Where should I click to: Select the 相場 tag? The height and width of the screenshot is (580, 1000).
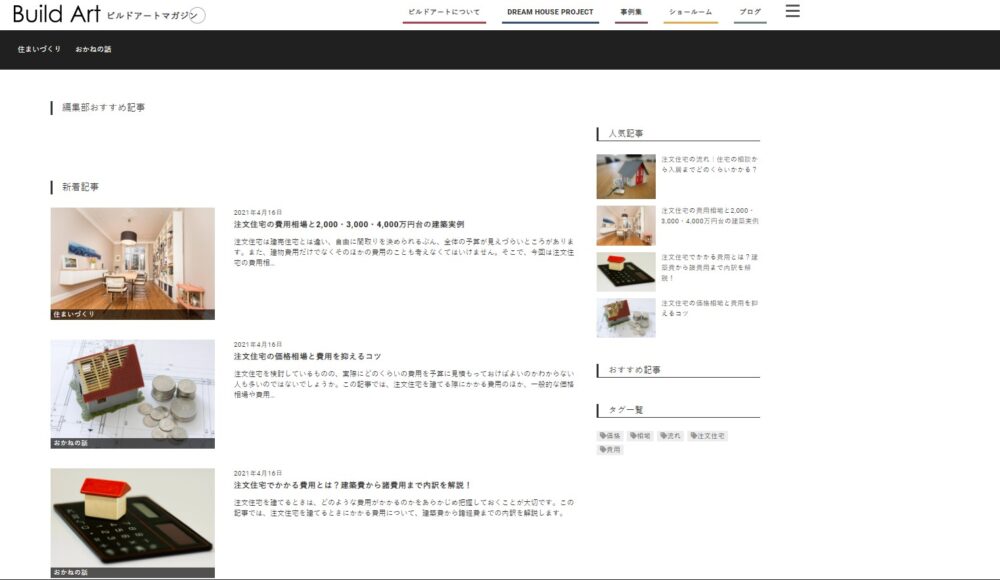coord(641,436)
